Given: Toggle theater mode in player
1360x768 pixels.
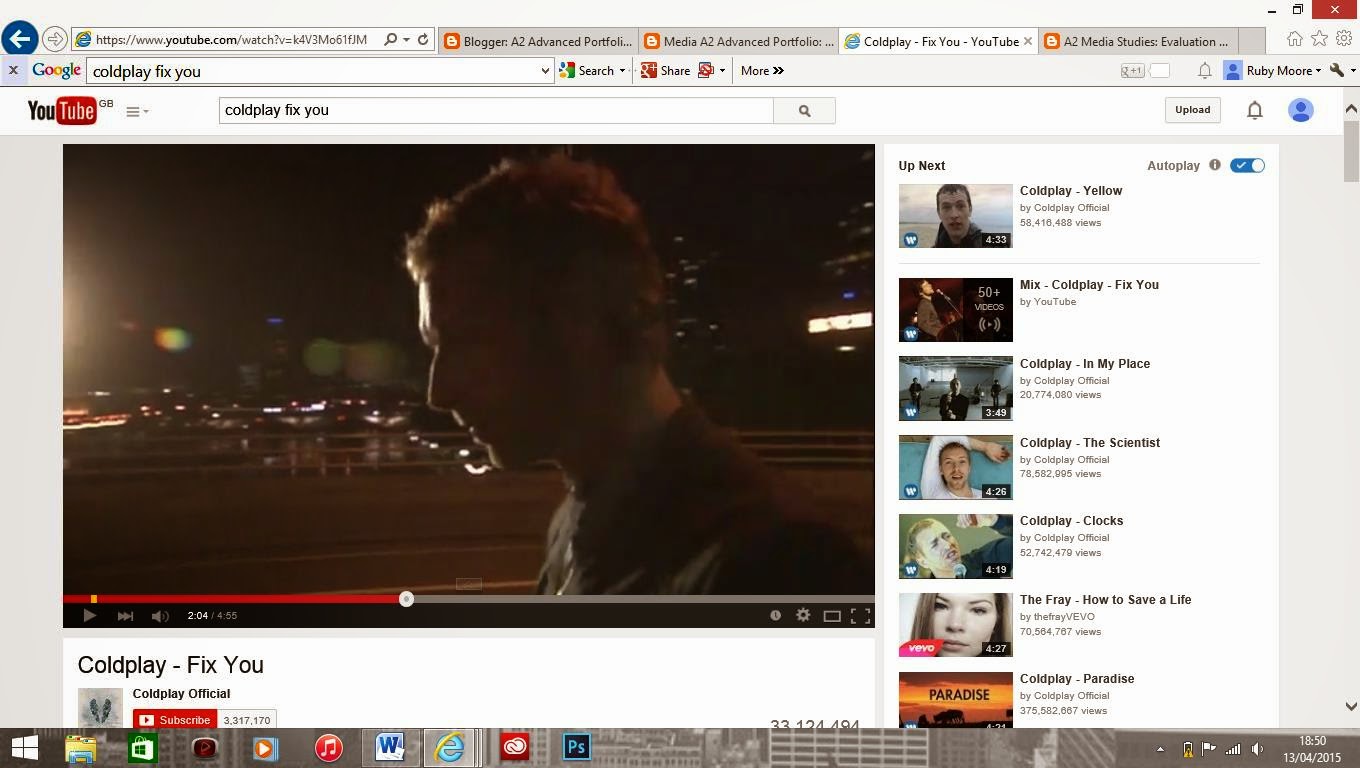Looking at the screenshot, I should [x=832, y=616].
